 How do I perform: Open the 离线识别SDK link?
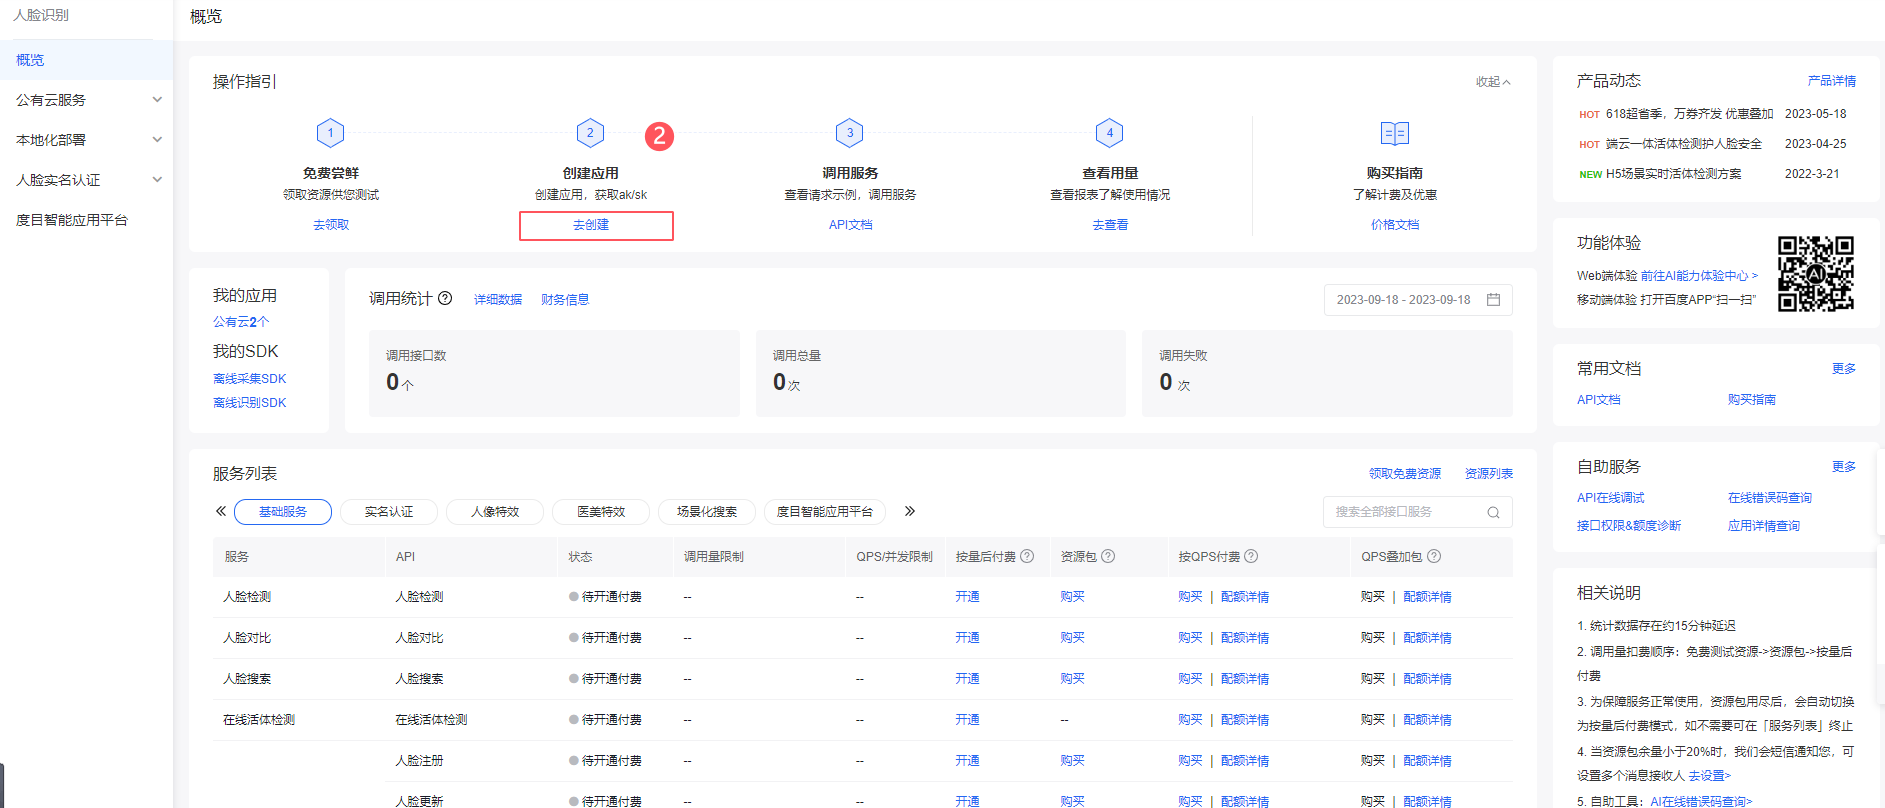250,403
